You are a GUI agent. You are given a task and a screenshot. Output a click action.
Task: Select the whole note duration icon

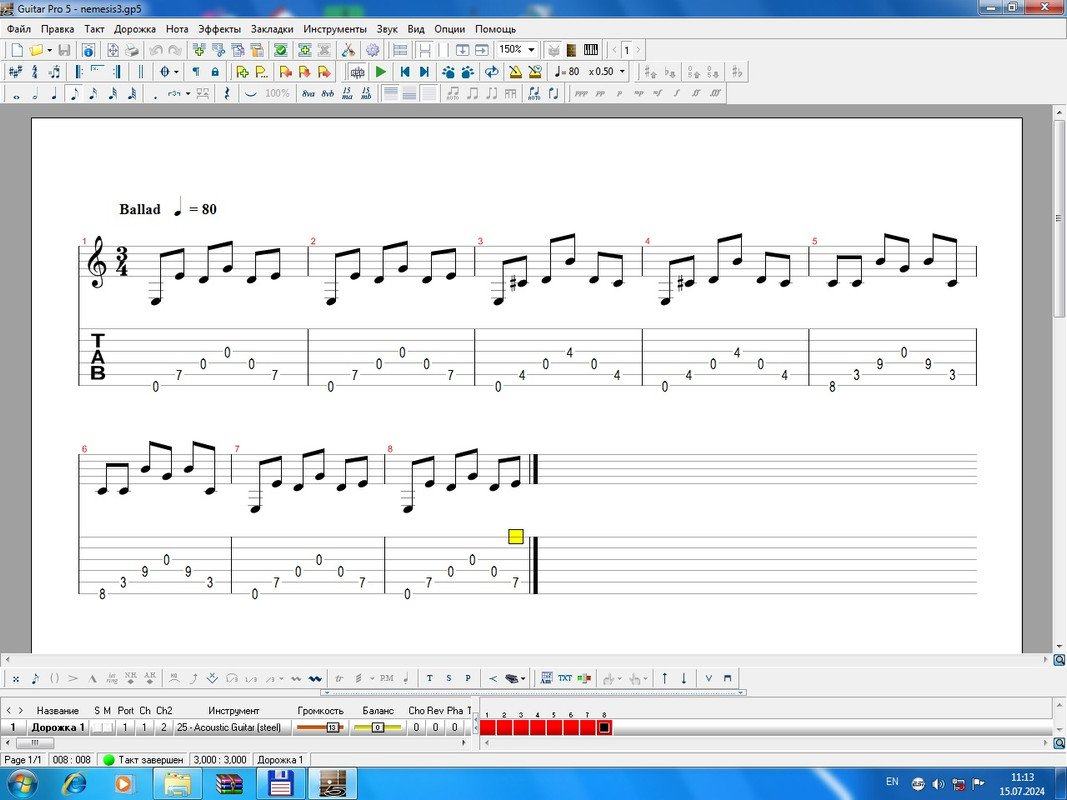tap(16, 94)
